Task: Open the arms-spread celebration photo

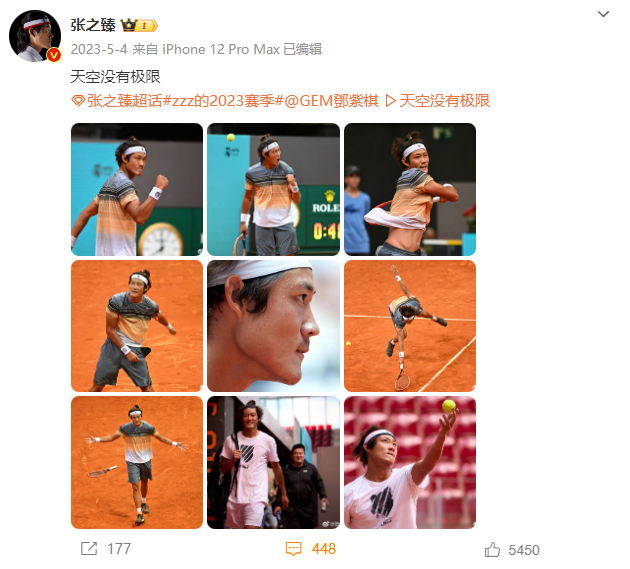Action: coord(137,463)
